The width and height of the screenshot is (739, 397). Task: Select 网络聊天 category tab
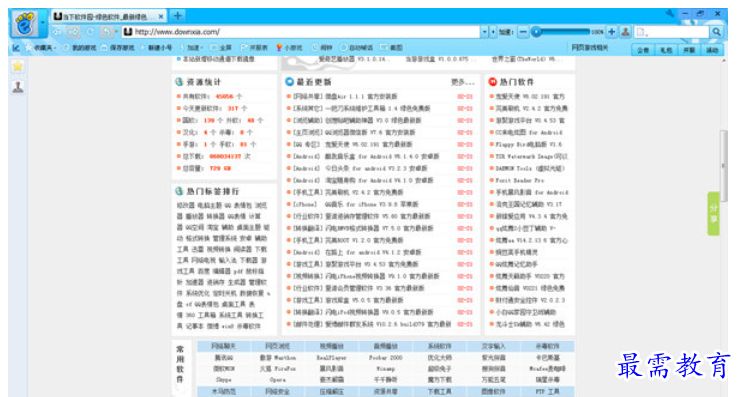click(223, 347)
